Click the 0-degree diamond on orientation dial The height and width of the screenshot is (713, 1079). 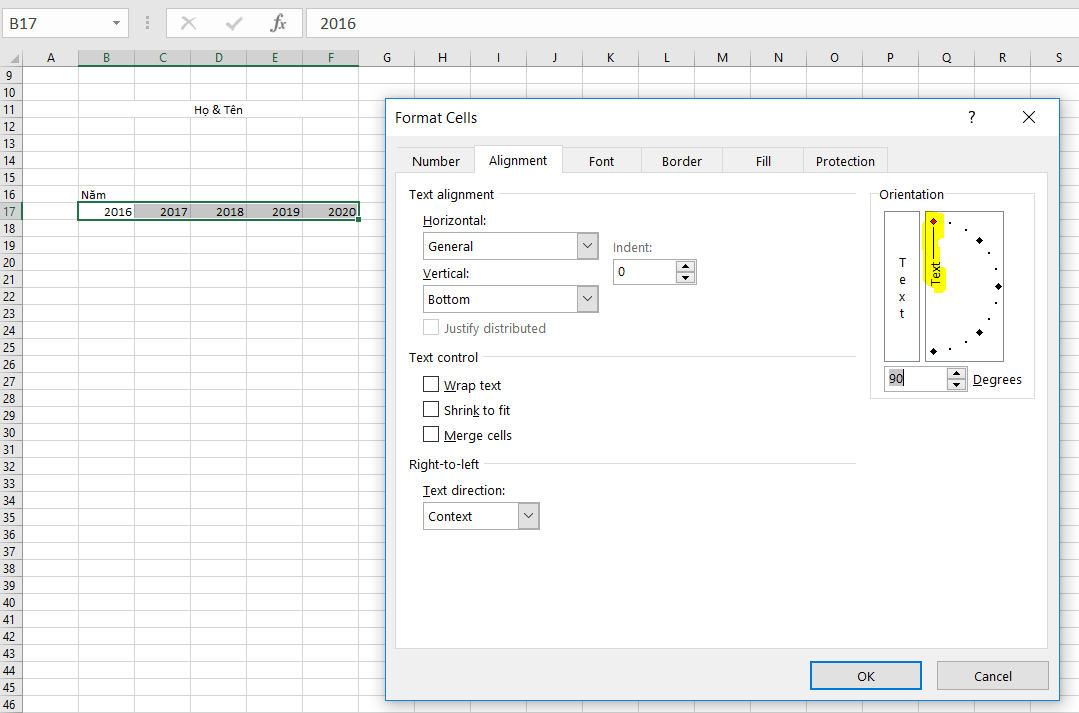998,286
